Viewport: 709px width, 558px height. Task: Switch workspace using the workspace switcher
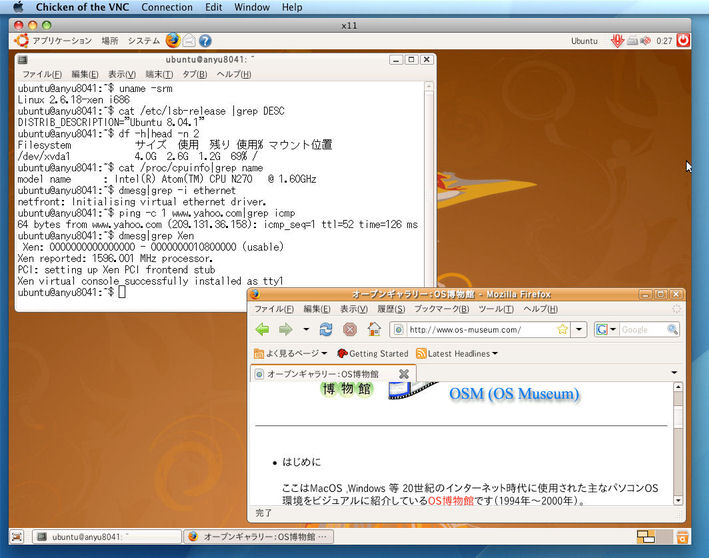click(x=654, y=537)
